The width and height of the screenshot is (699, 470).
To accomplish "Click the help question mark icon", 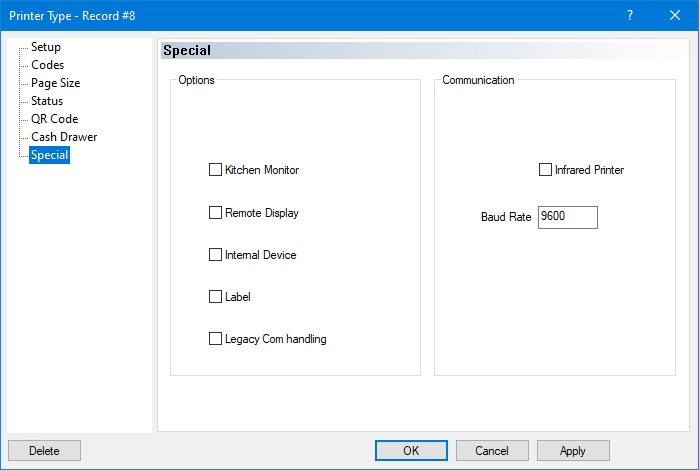I will pos(630,15).
